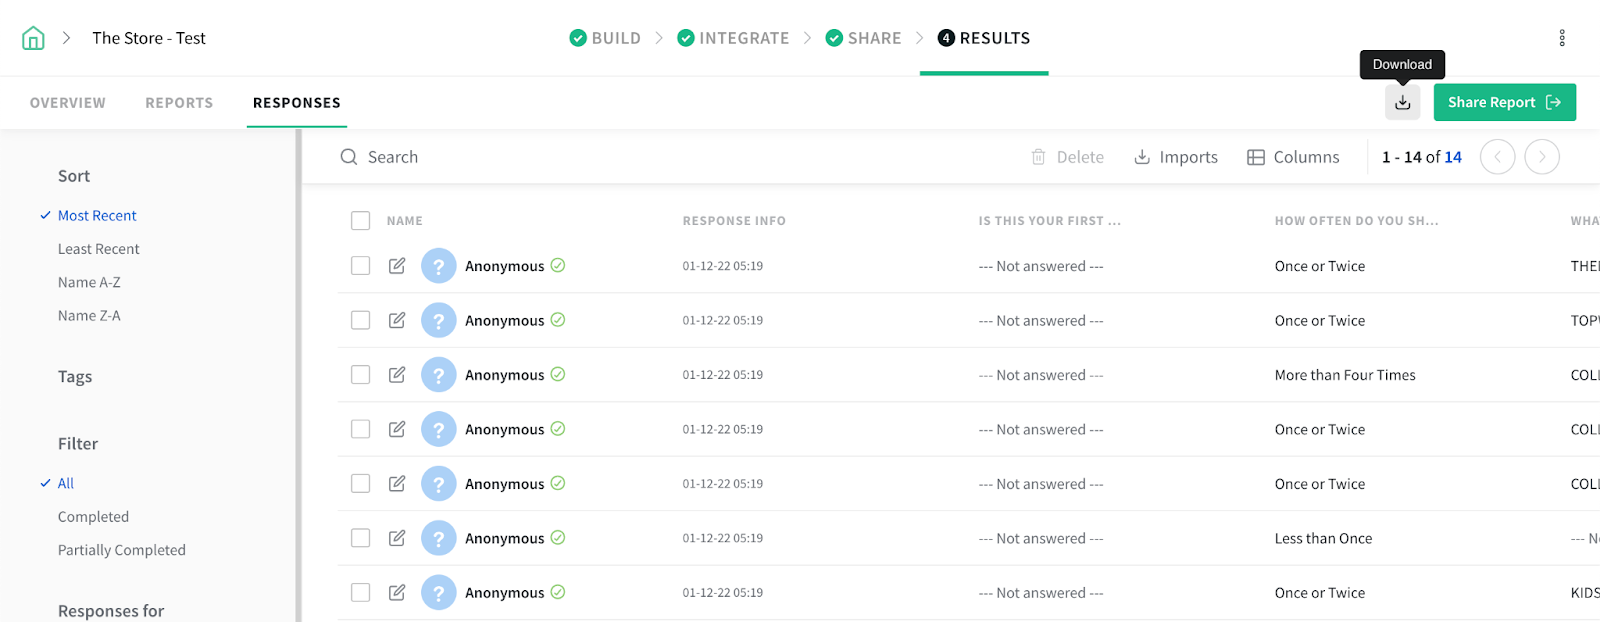Viewport: 1600px width, 622px height.
Task: Go to the BUILD step
Action: point(605,38)
